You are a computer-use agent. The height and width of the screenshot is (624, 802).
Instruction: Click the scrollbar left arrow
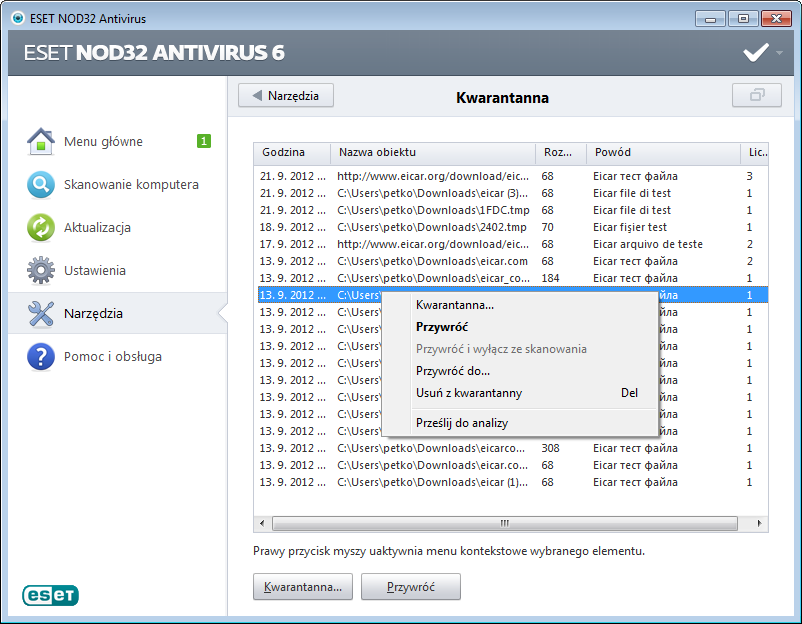(x=262, y=523)
